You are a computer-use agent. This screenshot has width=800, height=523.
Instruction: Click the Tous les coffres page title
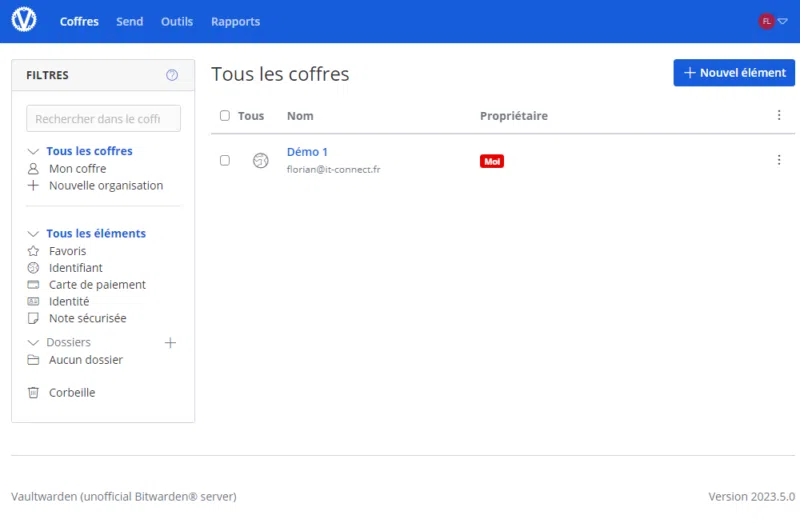coord(280,74)
